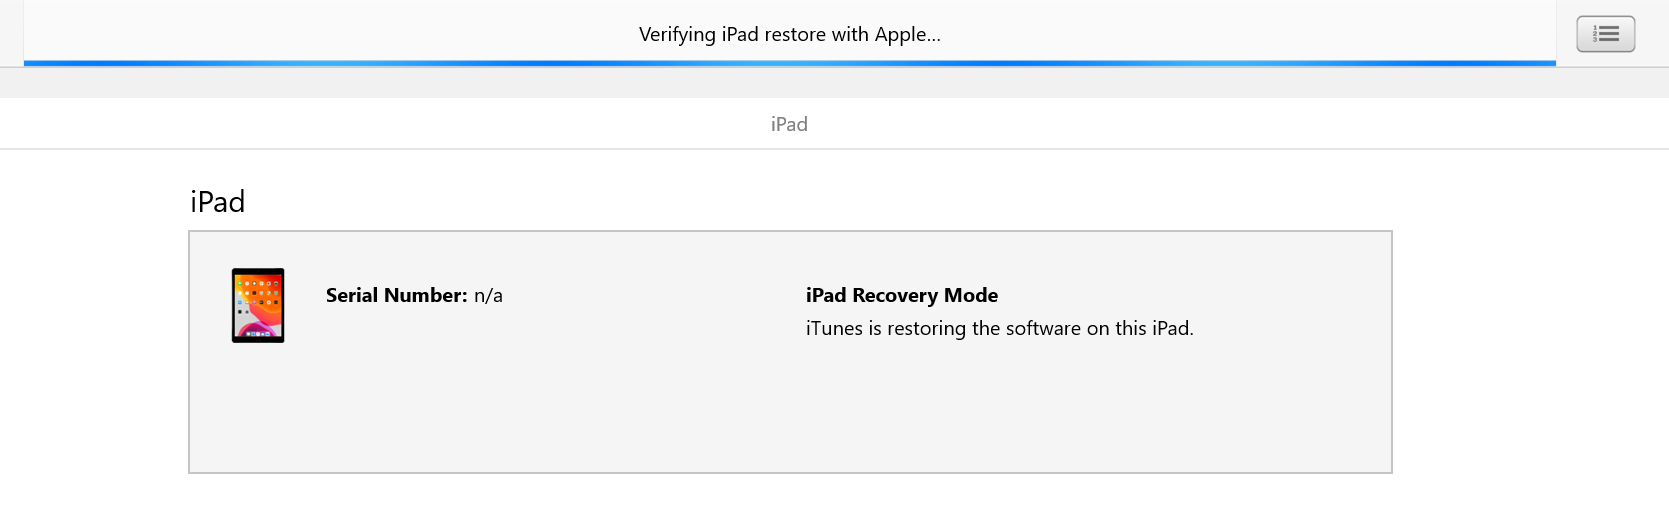The height and width of the screenshot is (530, 1669).
Task: Open the Up Next list button
Action: [1605, 34]
